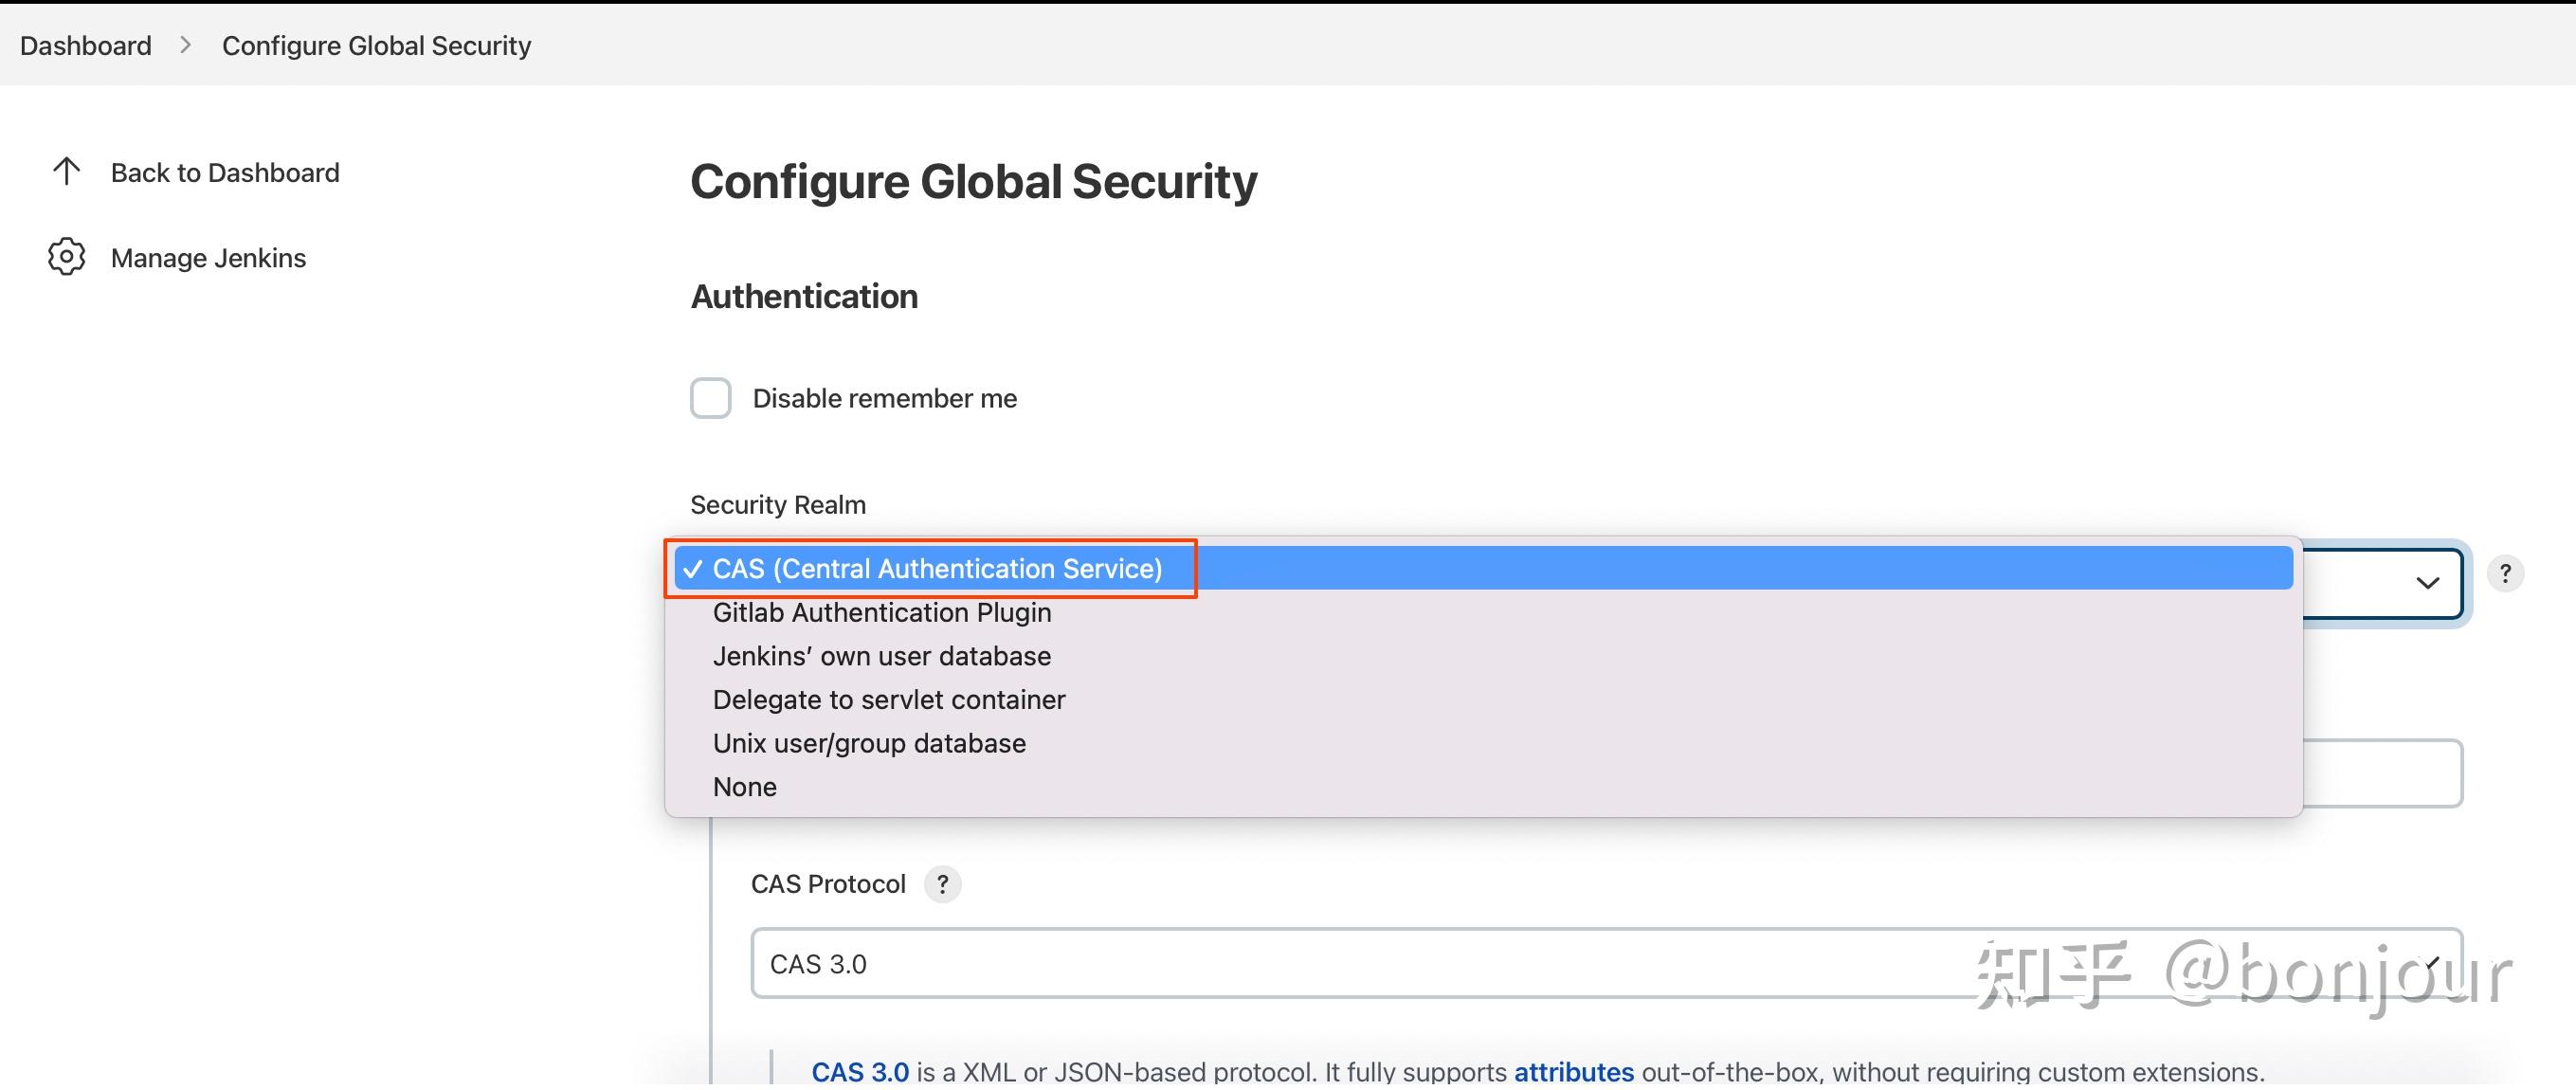Choose Unix user/group database option
Image resolution: width=2576 pixels, height=1090 pixels.
click(868, 744)
